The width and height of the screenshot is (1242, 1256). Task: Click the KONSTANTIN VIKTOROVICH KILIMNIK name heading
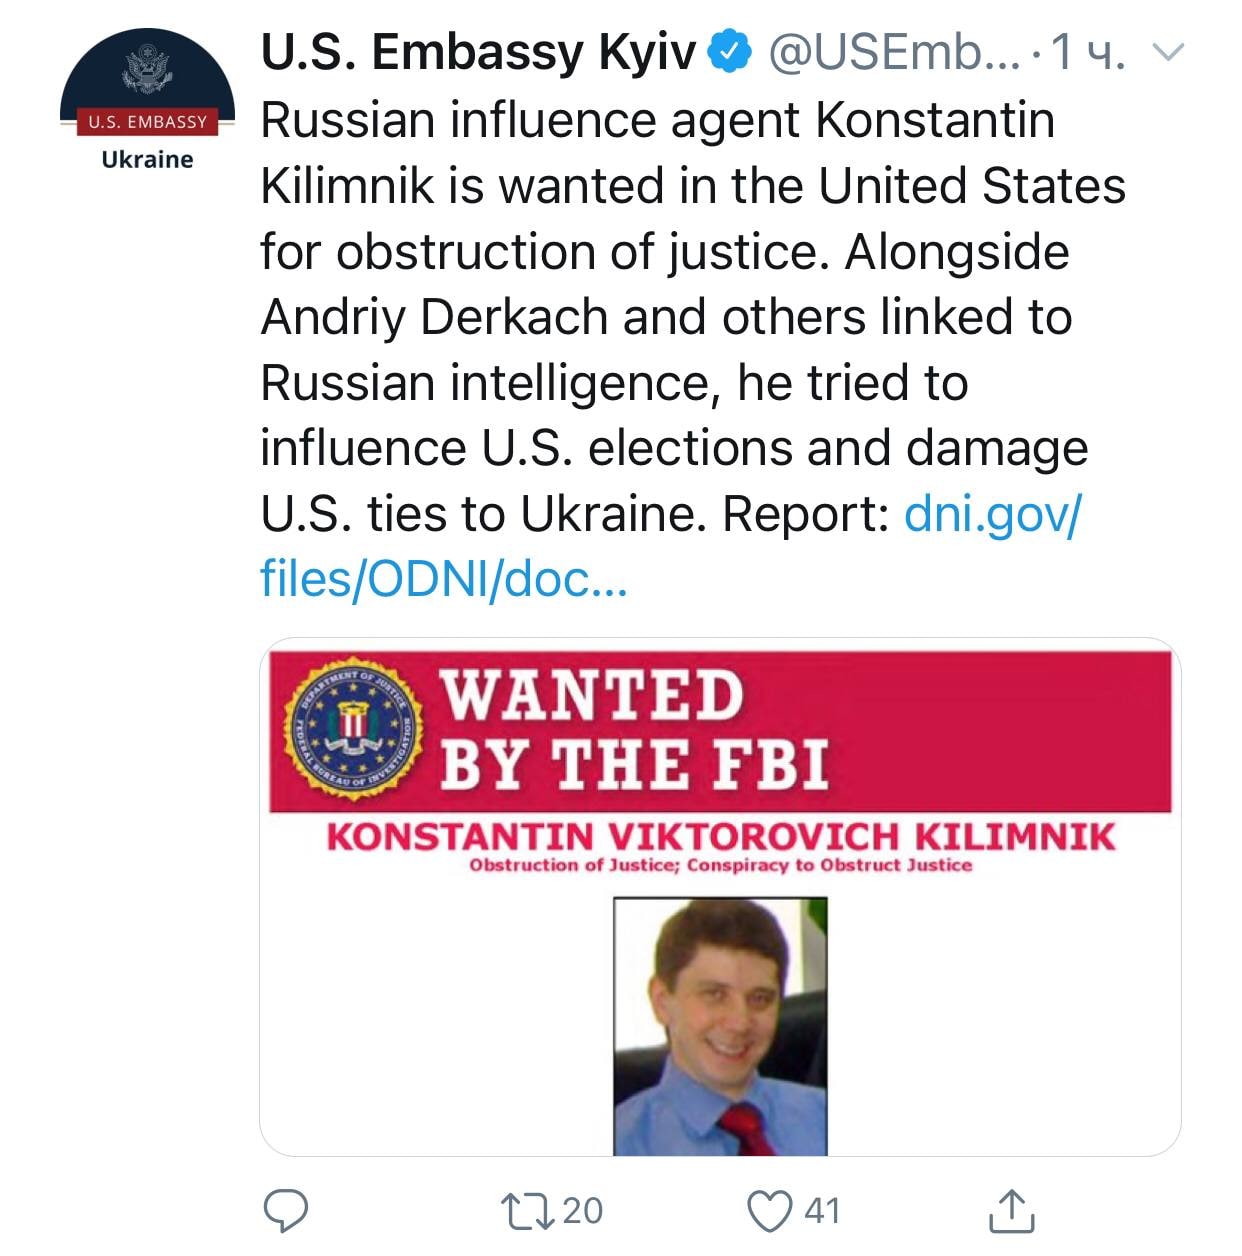[720, 835]
